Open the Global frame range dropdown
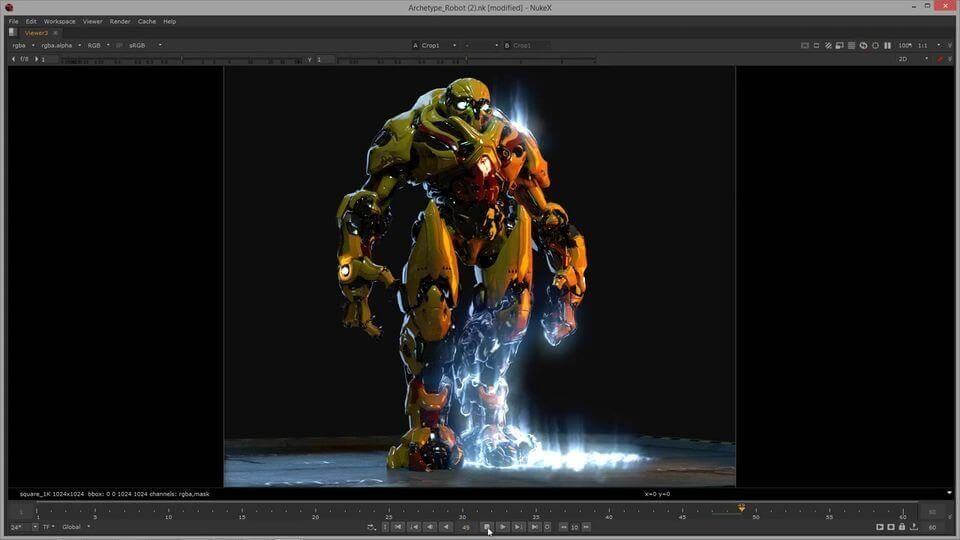 (x=76, y=527)
